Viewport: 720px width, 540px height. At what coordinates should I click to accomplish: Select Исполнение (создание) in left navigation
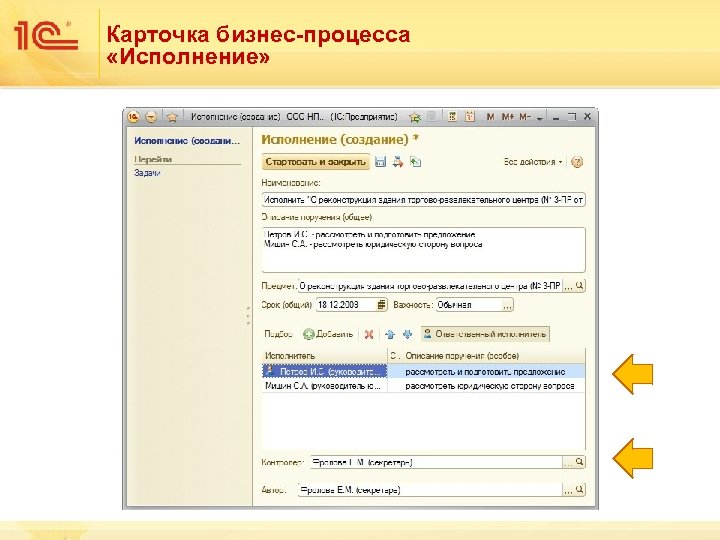point(187,141)
